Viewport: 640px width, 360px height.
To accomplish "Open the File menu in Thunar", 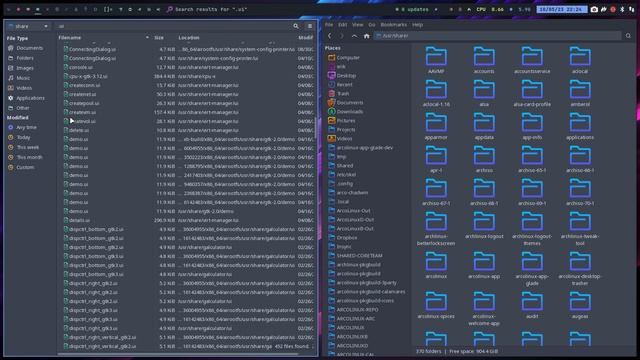I will (x=329, y=24).
